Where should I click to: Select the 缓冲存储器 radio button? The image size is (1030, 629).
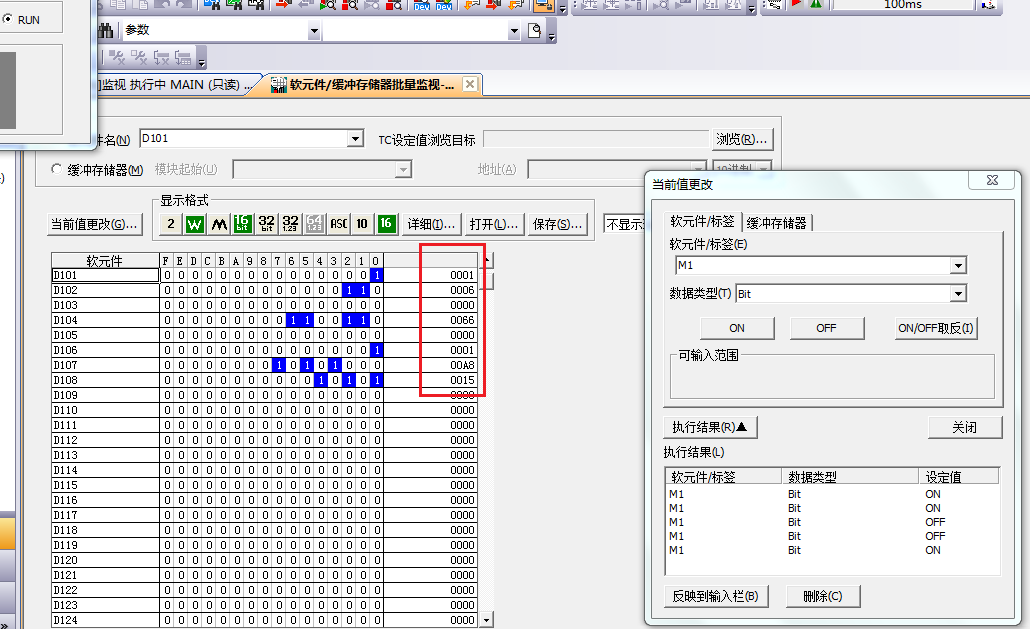pyautogui.click(x=57, y=170)
